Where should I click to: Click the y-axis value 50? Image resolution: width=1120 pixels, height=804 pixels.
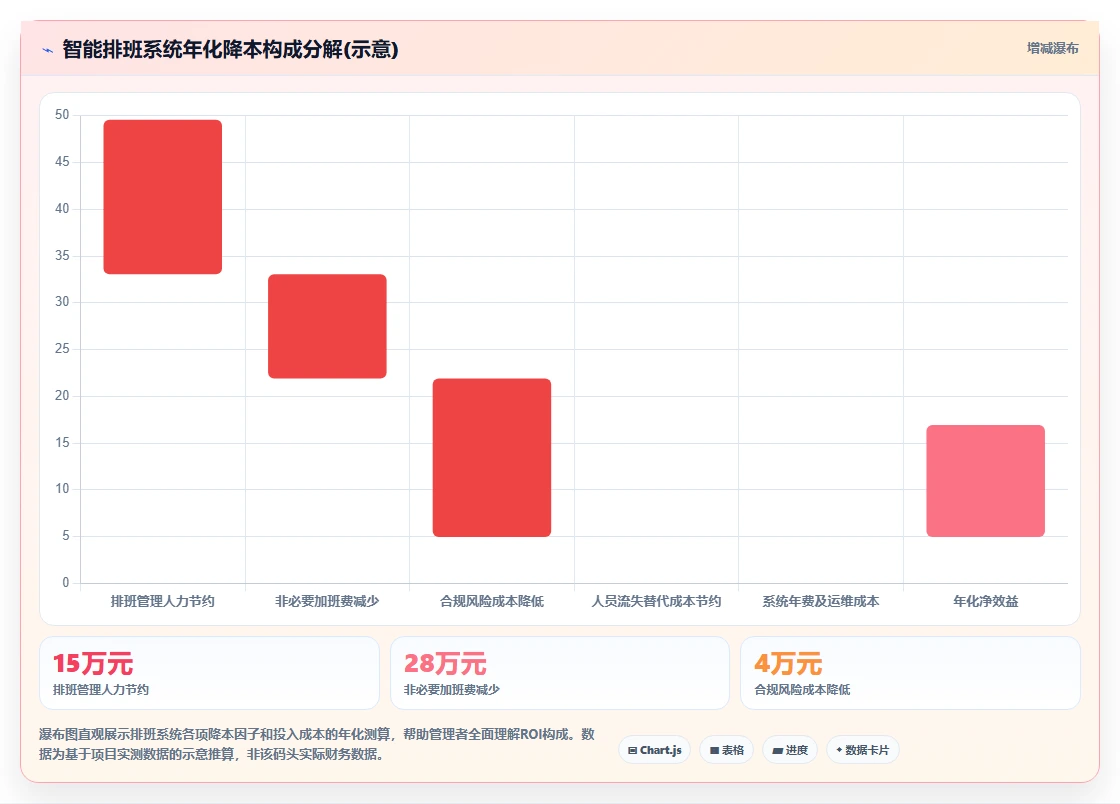(62, 115)
